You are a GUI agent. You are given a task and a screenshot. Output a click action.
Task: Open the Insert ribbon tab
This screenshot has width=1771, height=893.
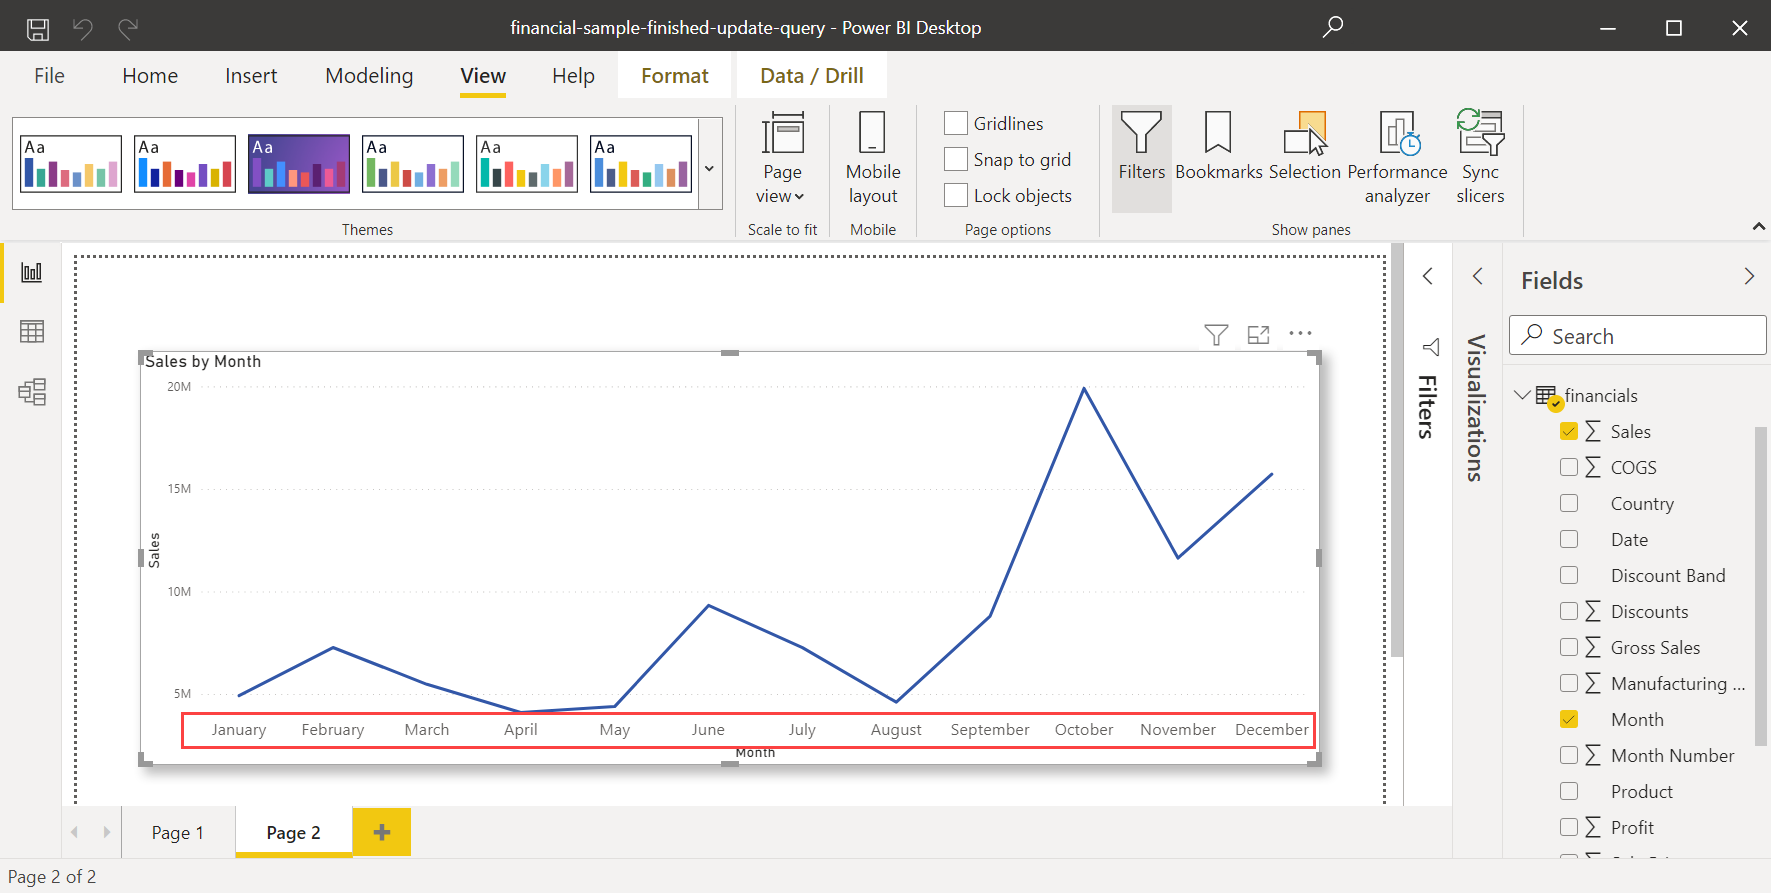251,76
